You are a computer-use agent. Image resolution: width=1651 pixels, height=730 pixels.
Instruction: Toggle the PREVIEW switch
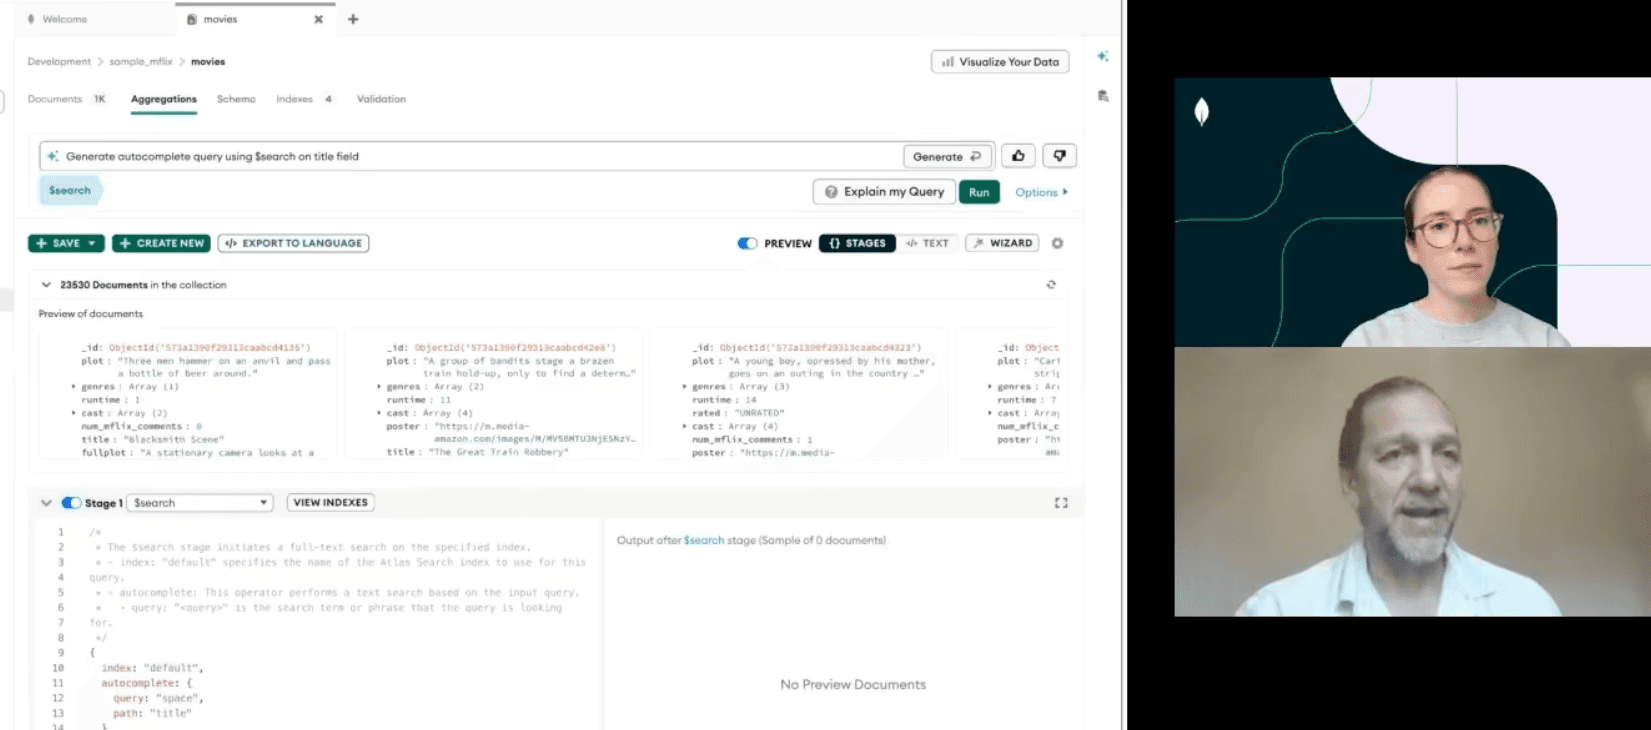[747, 243]
